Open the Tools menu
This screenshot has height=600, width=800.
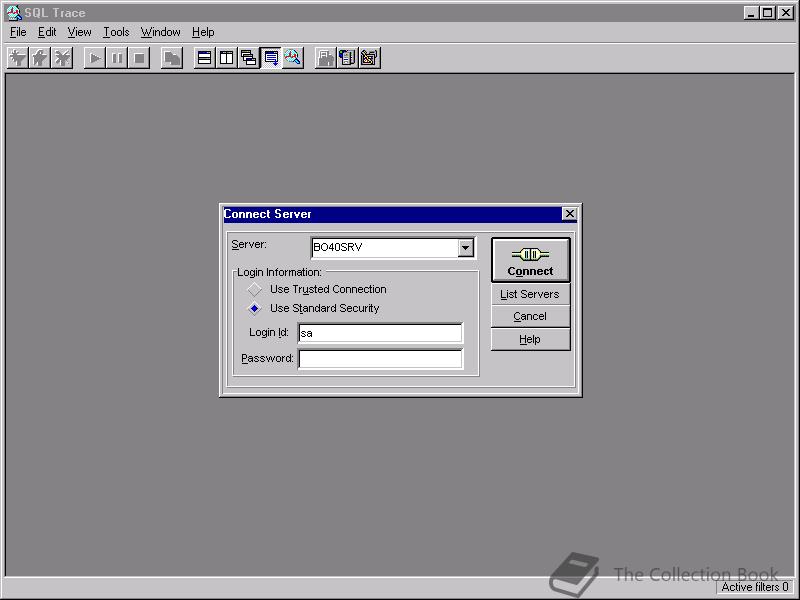(116, 32)
